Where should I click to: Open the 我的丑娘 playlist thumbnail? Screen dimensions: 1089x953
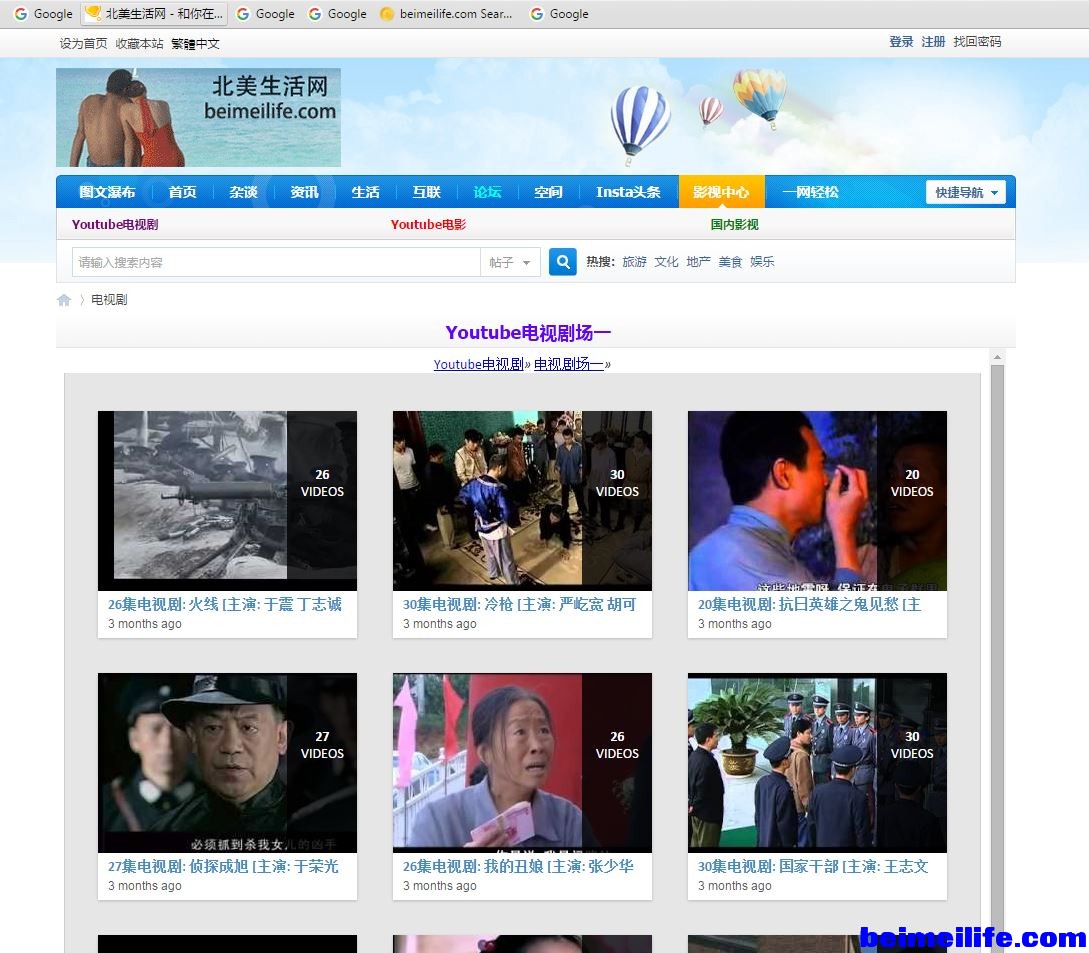(x=522, y=762)
